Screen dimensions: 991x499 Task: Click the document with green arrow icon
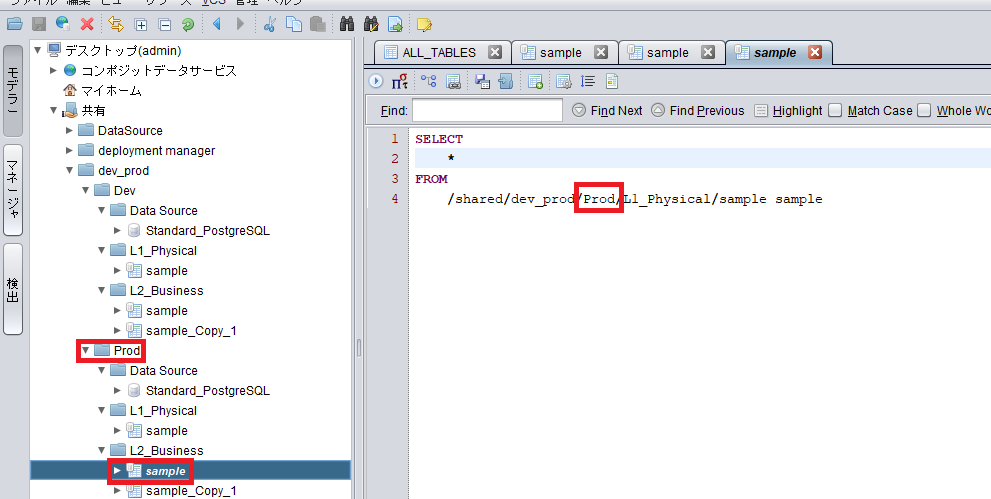(395, 25)
